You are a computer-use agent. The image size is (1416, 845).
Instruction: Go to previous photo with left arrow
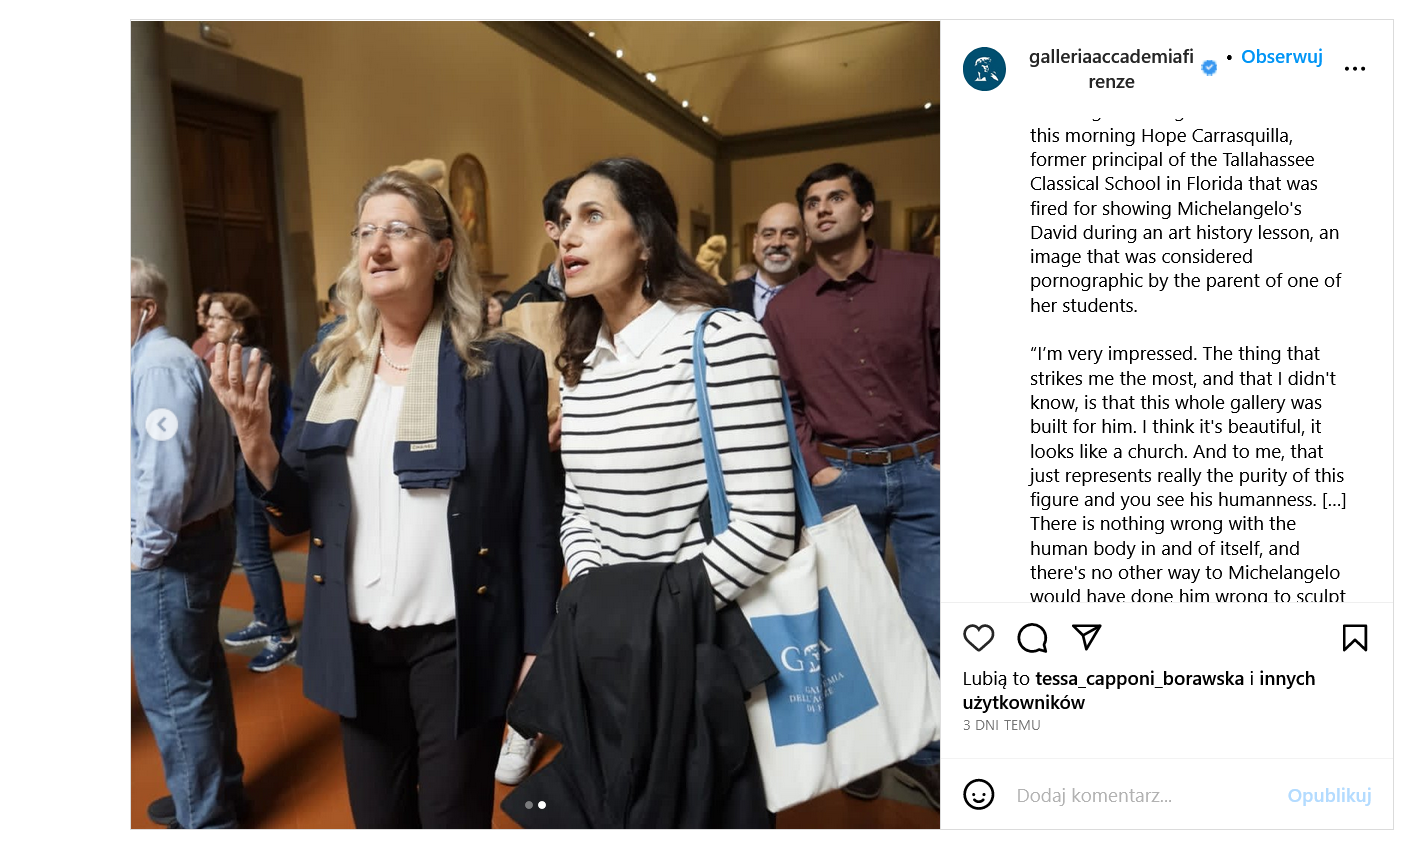162,425
